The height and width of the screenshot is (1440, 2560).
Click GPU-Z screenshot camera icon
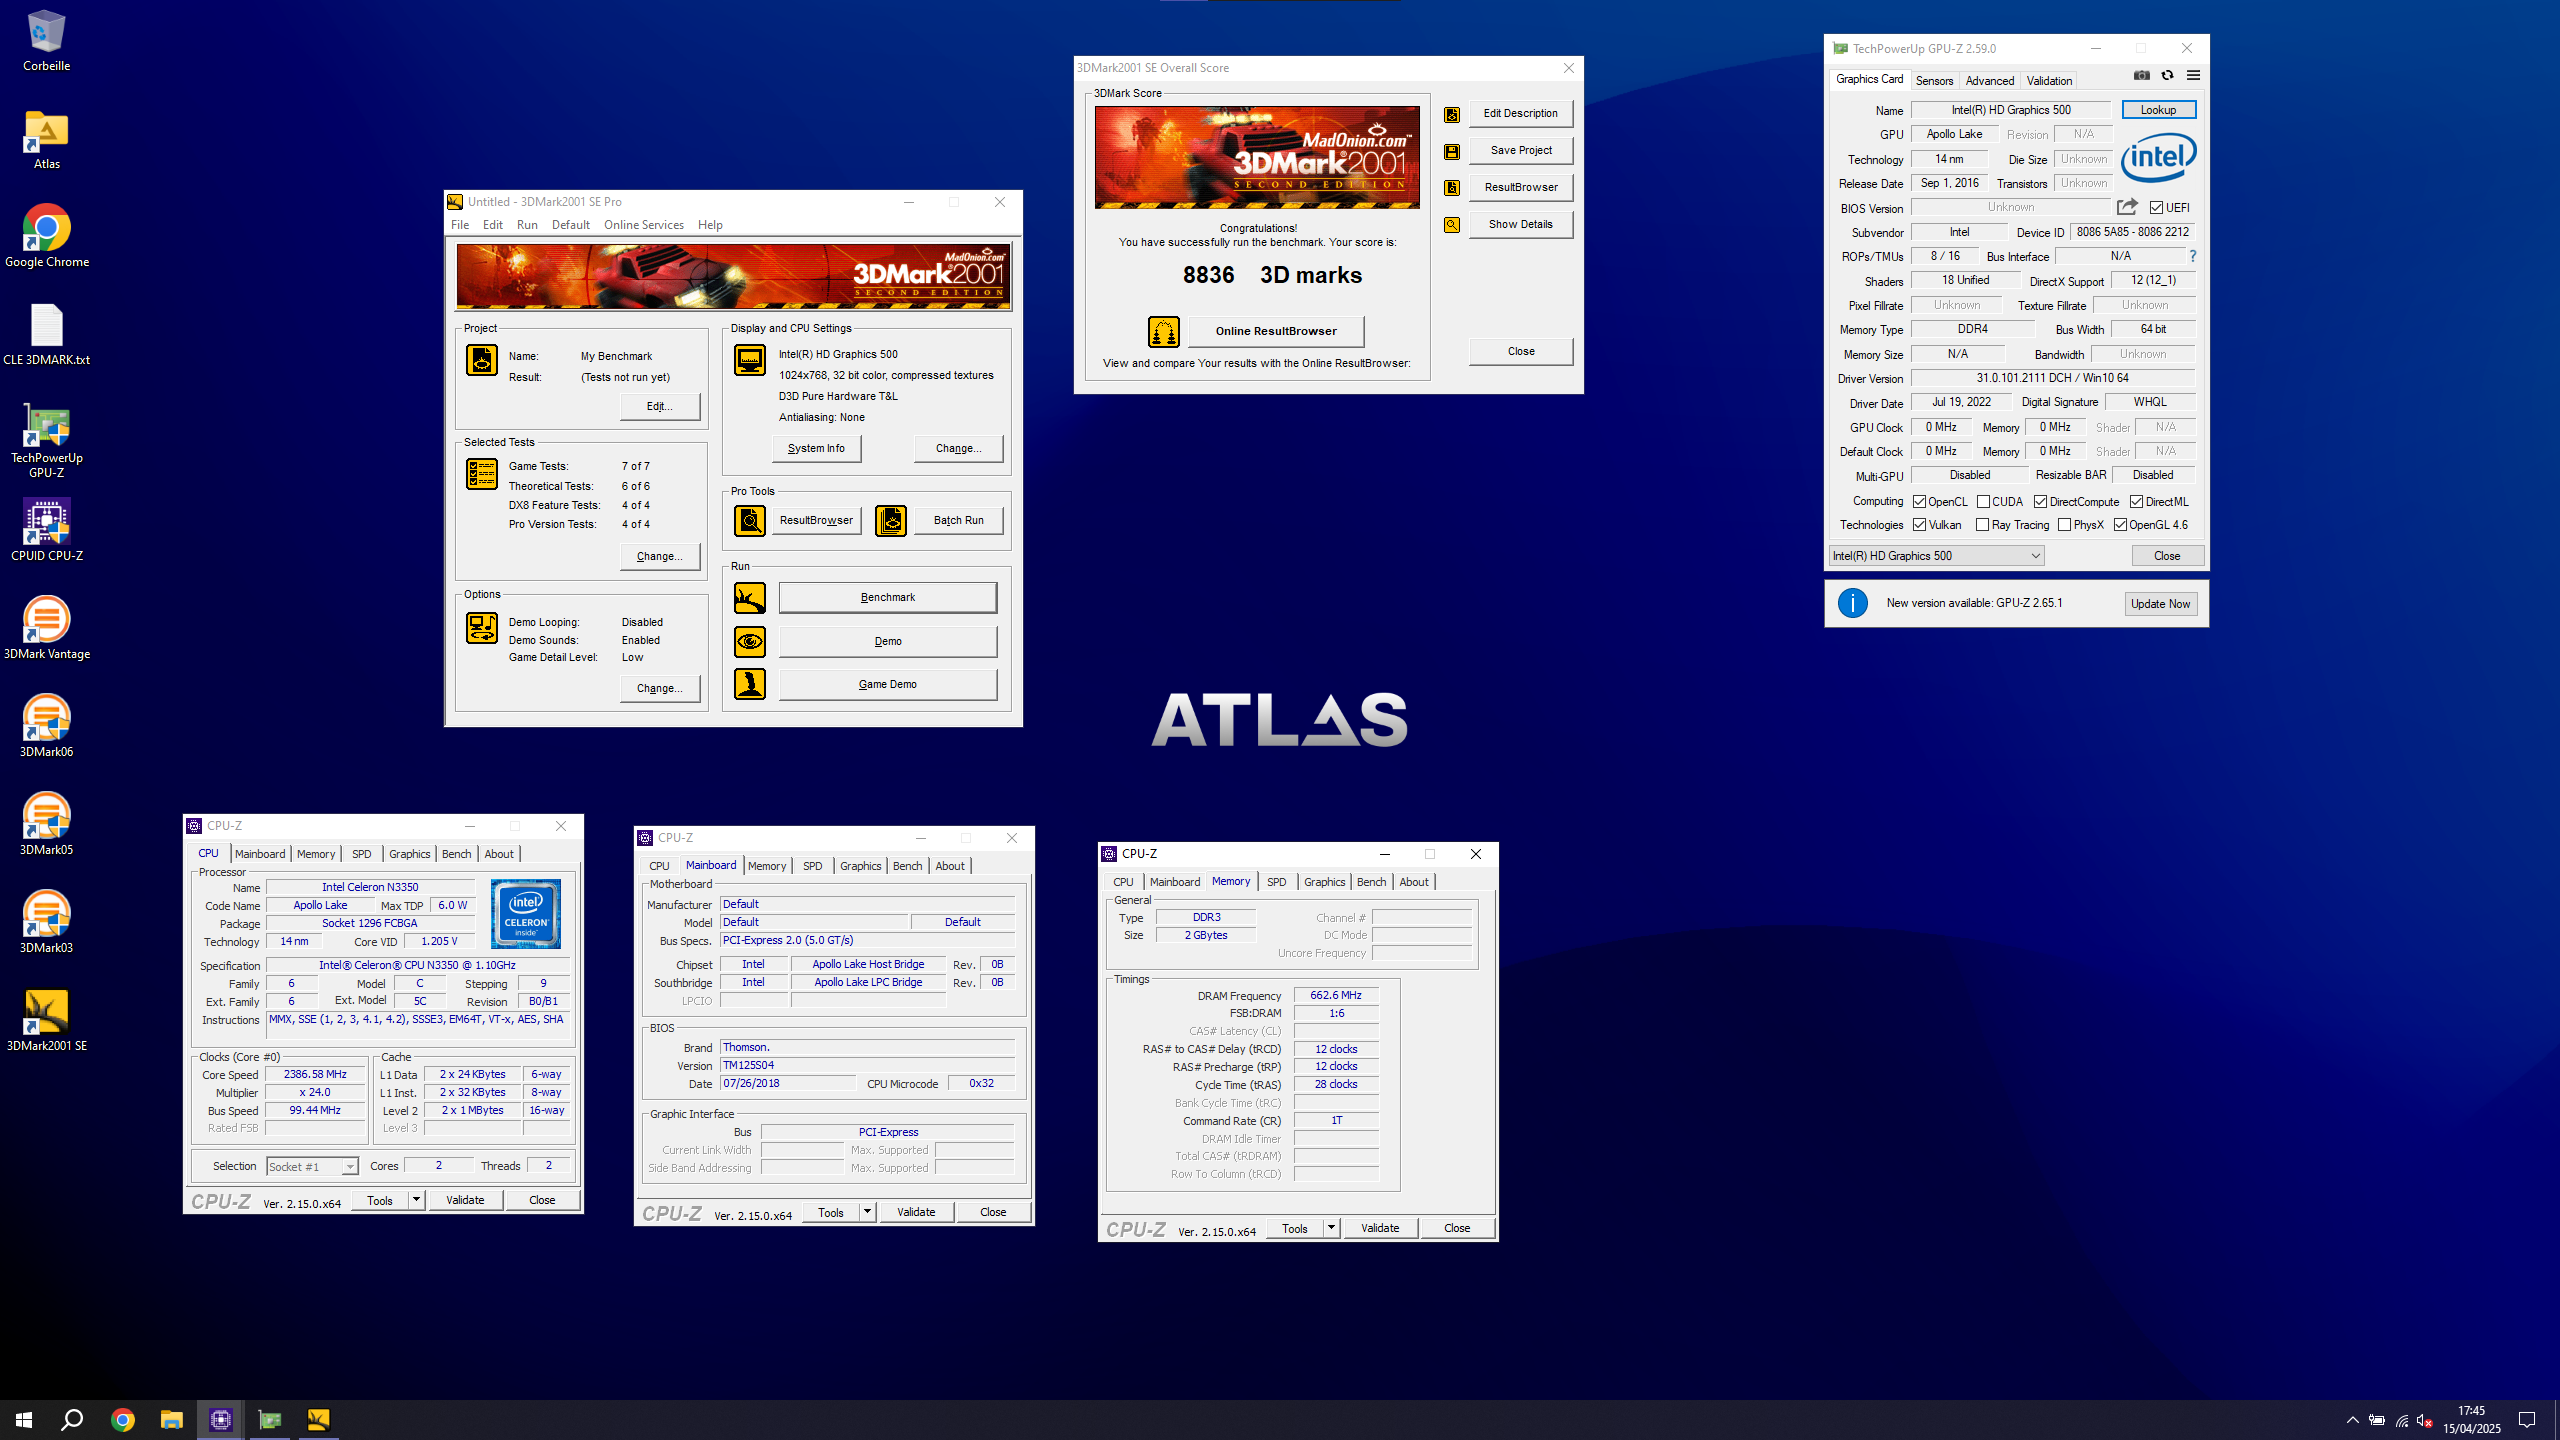point(2141,76)
